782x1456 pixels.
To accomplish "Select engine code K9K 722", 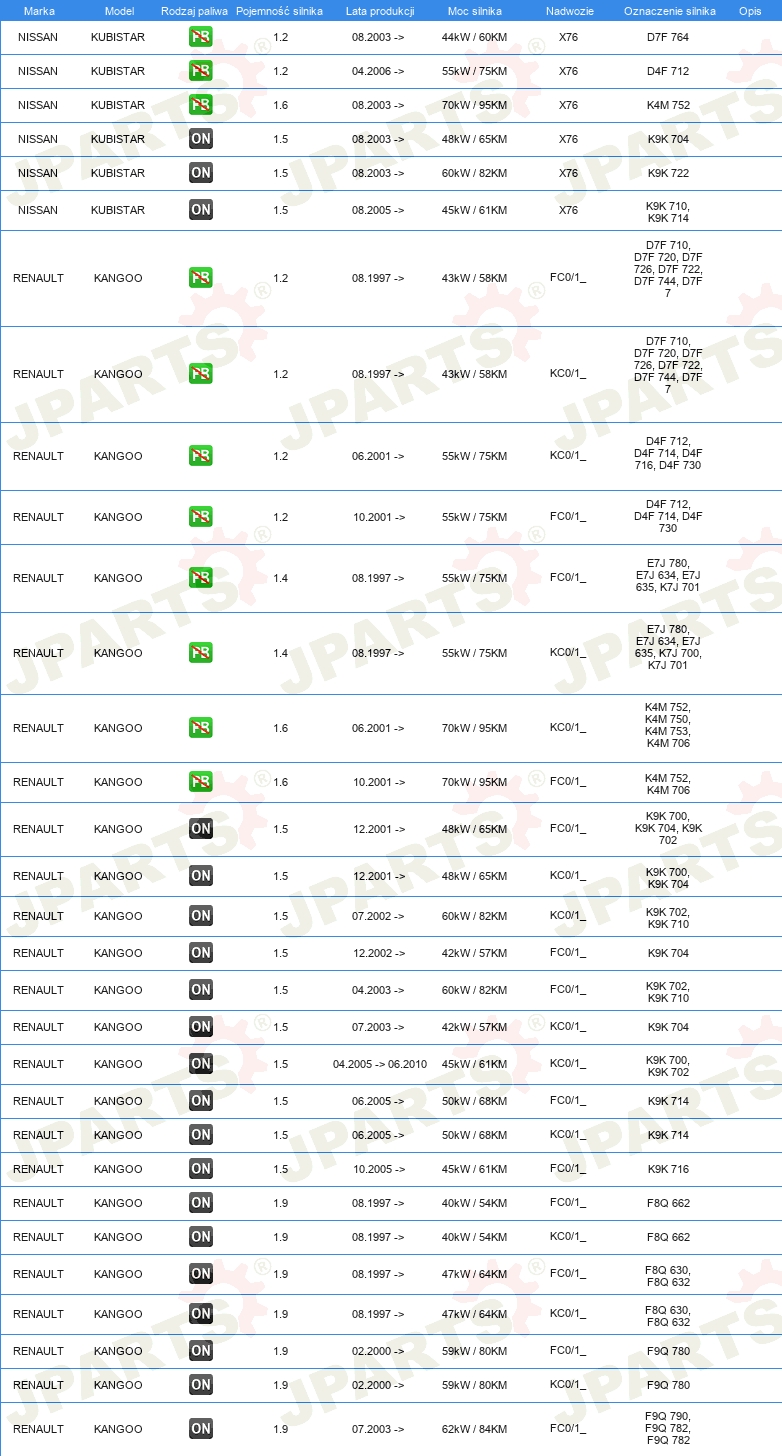I will click(668, 173).
